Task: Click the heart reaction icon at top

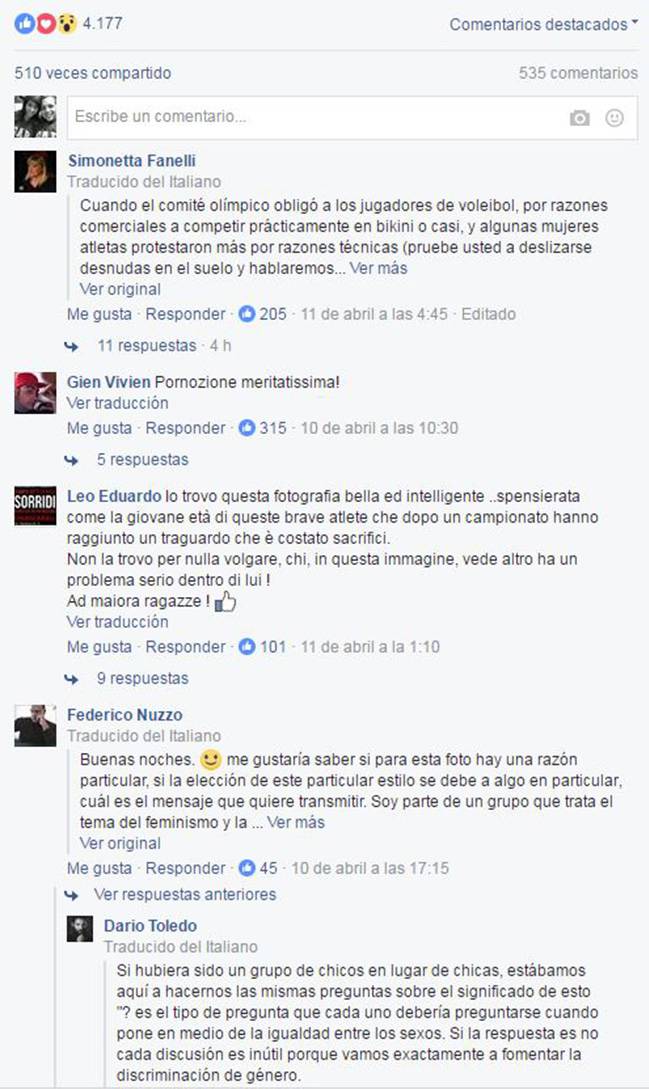Action: pyautogui.click(x=46, y=24)
